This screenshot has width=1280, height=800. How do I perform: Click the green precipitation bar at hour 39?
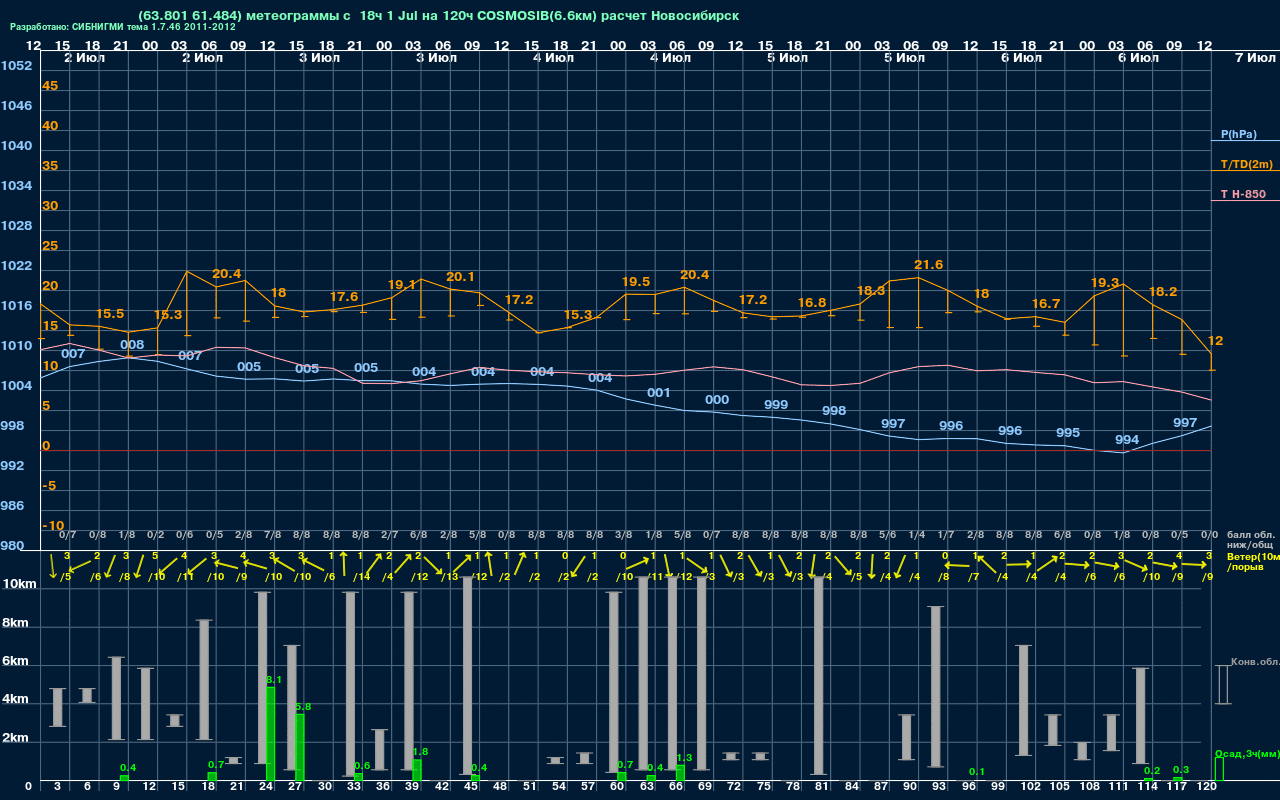417,770
